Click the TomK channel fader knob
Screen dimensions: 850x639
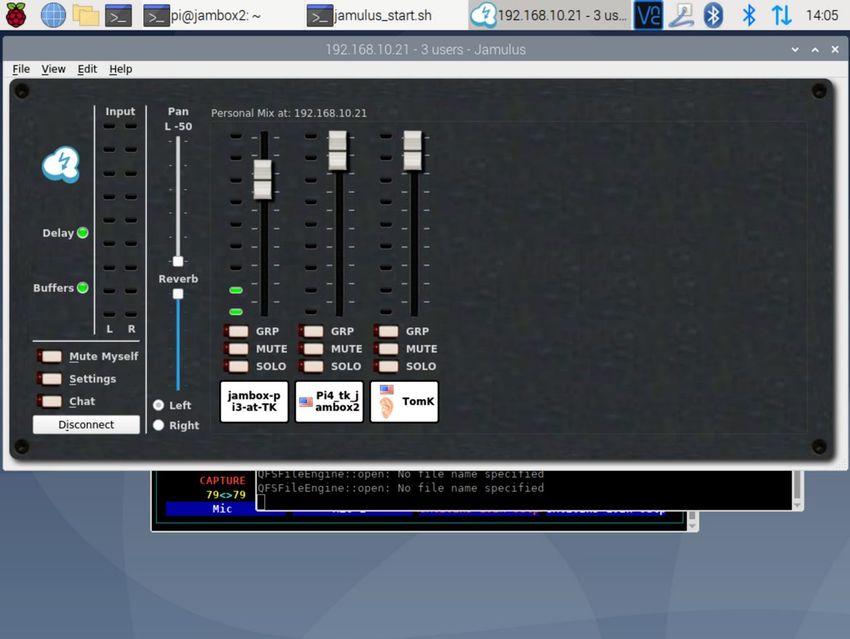[x=413, y=150]
